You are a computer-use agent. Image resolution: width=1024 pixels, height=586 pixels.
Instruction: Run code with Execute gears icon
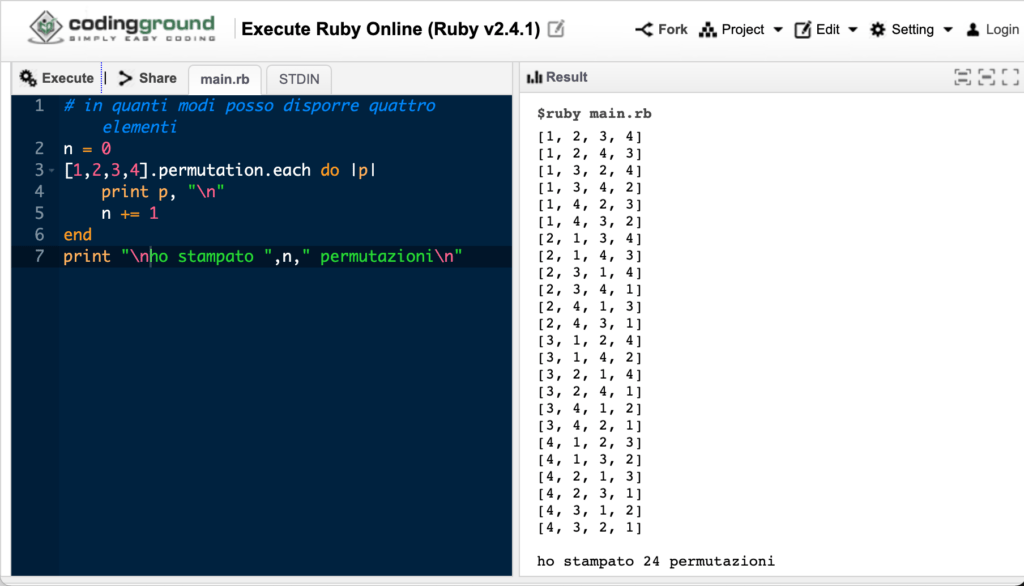click(x=28, y=78)
